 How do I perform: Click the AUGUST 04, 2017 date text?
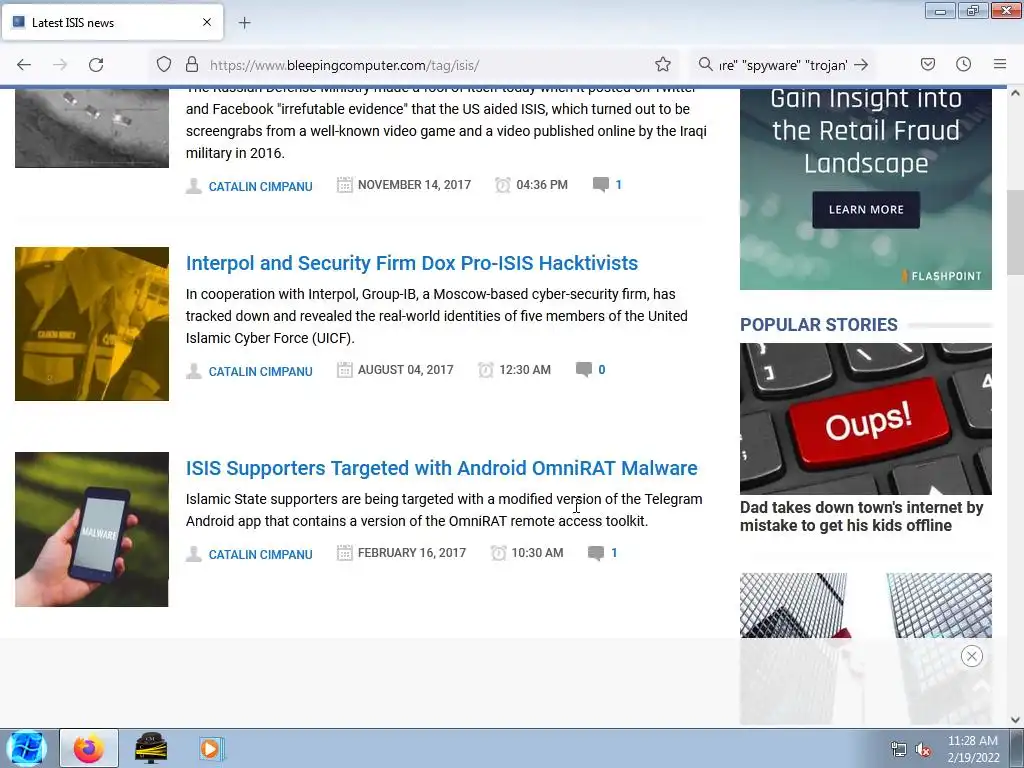[x=406, y=370]
